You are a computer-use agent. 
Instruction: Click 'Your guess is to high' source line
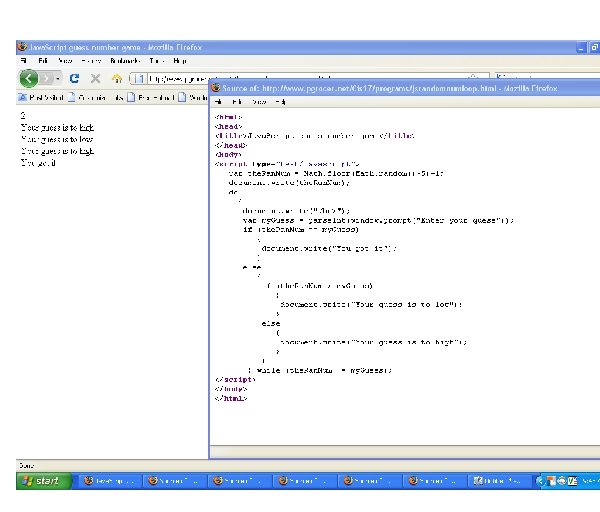pos(373,342)
